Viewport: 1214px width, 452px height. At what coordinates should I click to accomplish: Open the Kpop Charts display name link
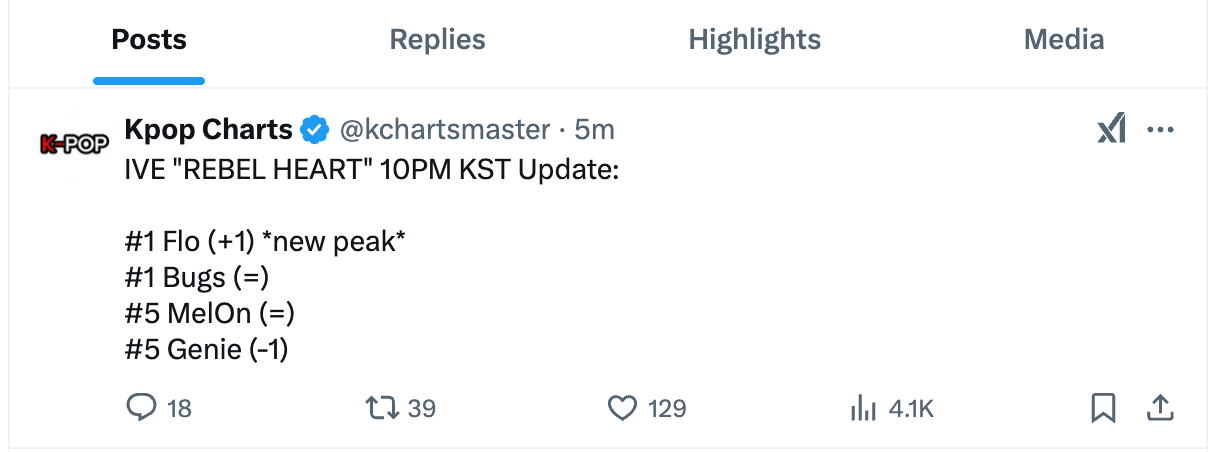(208, 130)
